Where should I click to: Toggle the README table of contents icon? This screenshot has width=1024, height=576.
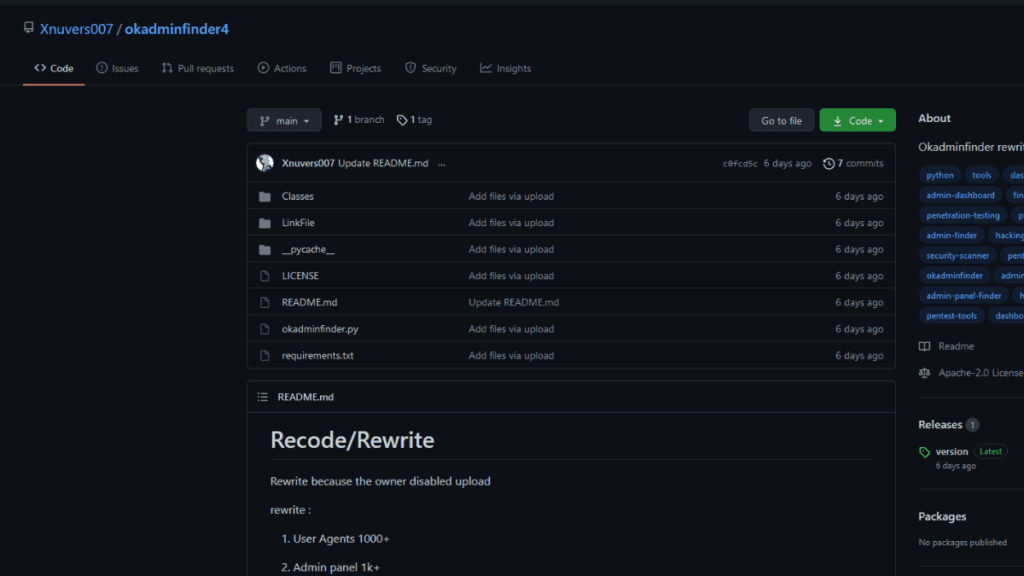click(x=263, y=397)
